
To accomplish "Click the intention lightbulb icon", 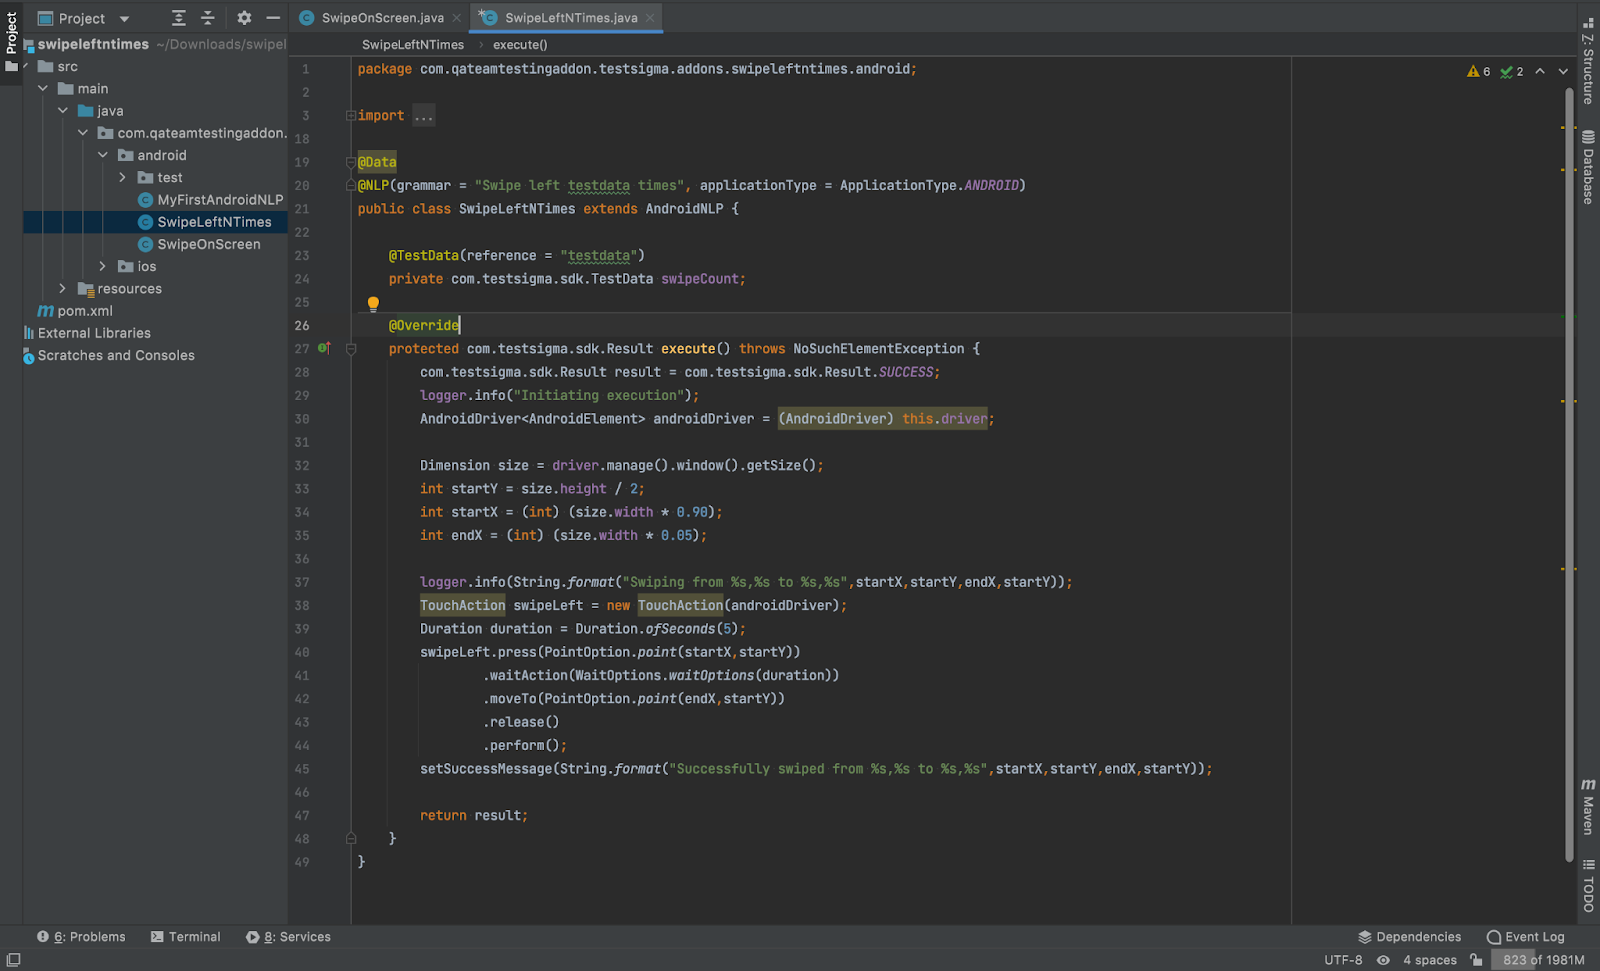I will pos(373,304).
